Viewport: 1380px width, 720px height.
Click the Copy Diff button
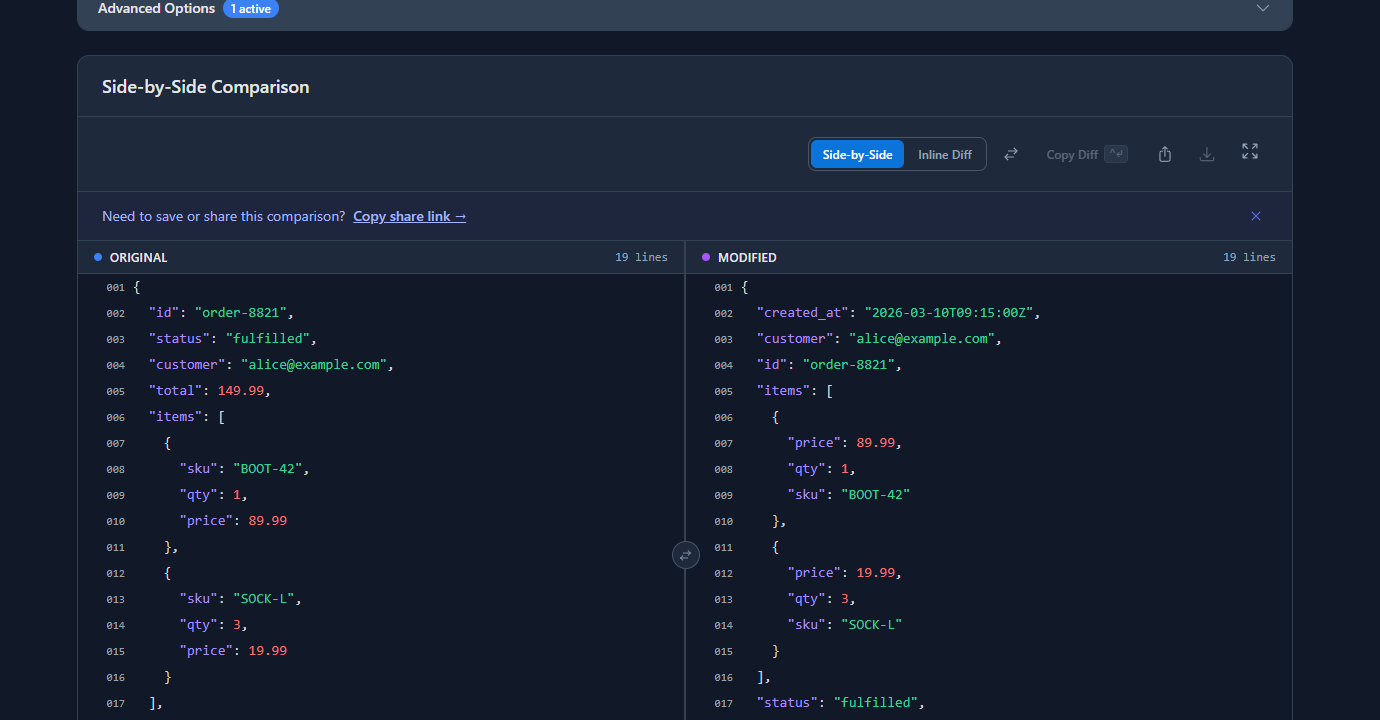(1086, 155)
